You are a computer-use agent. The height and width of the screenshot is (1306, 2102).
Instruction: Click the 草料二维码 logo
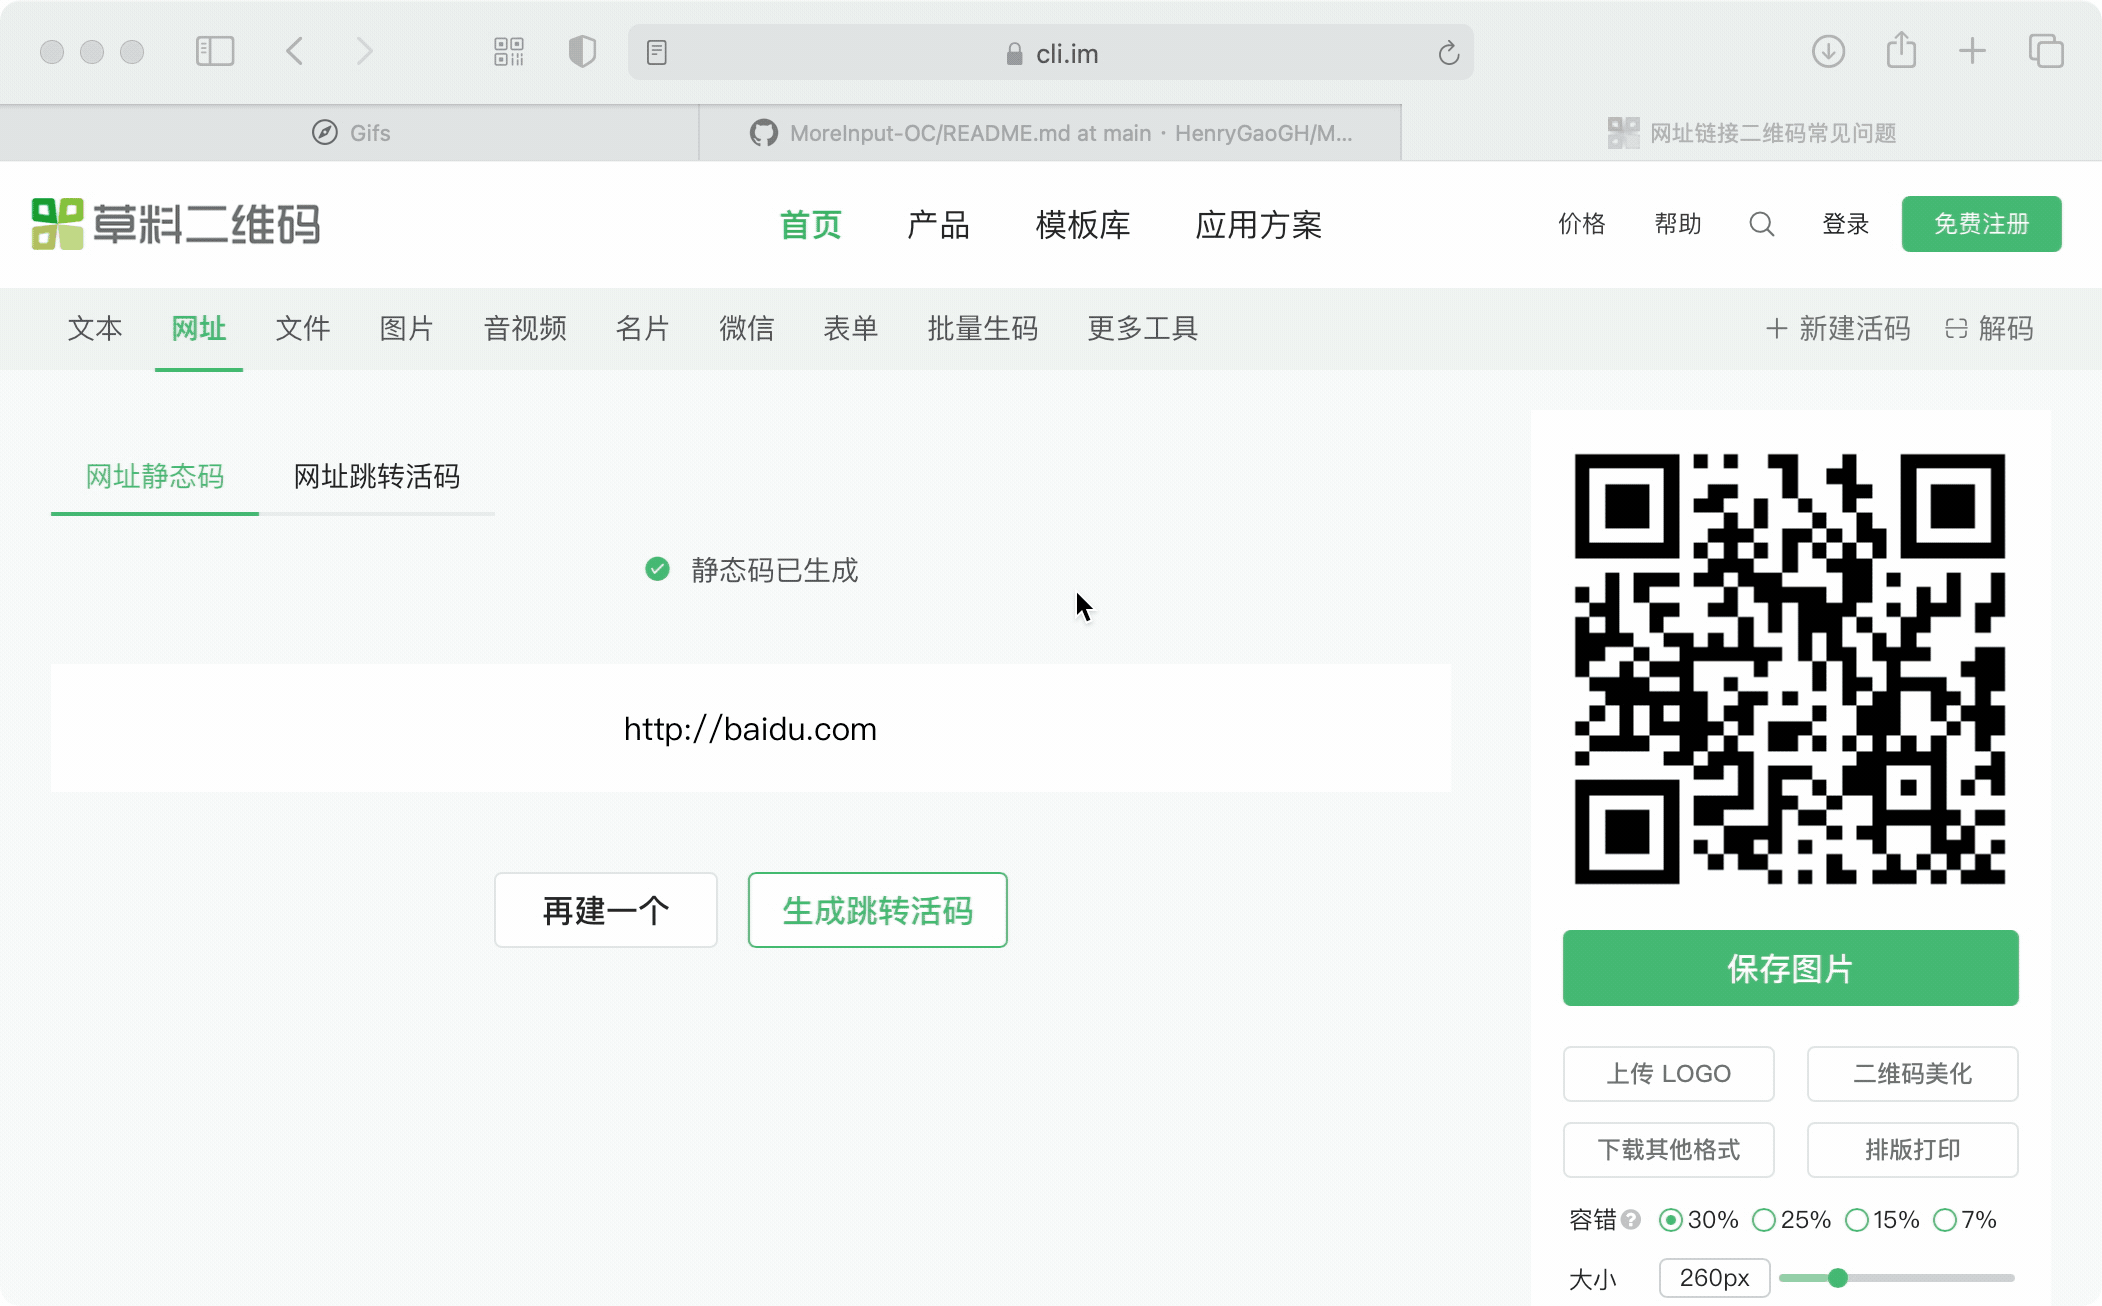coord(176,223)
